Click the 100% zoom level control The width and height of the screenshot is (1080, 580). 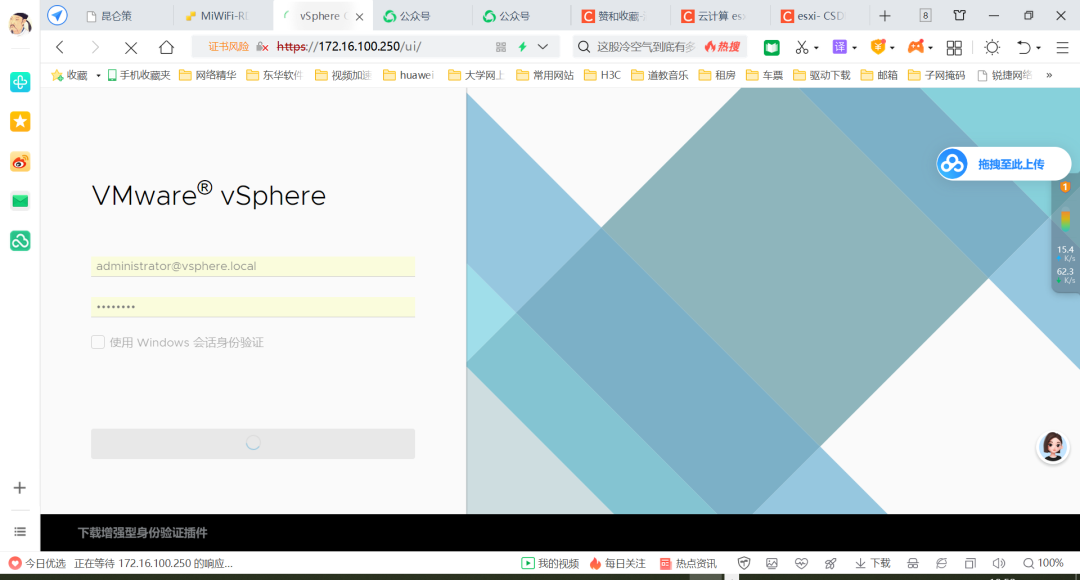pyautogui.click(x=1043, y=563)
